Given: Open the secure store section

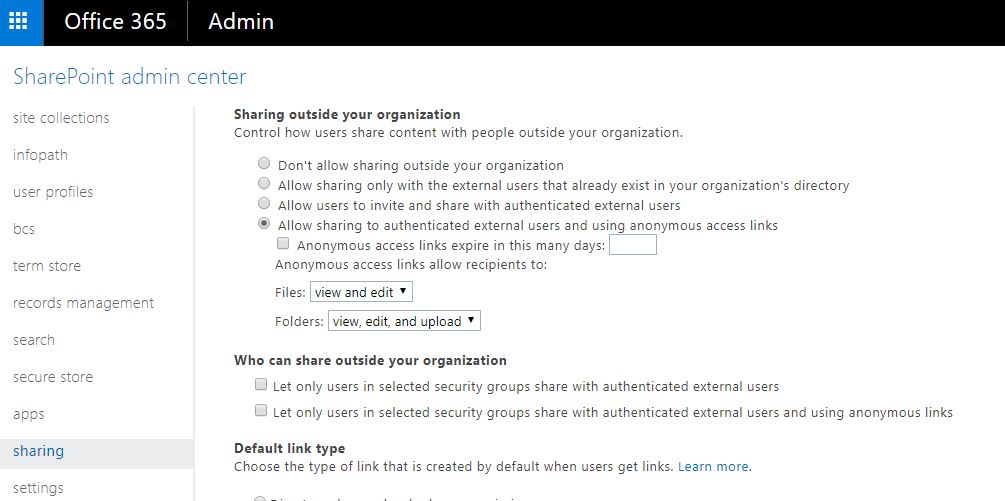Looking at the screenshot, I should click(53, 377).
